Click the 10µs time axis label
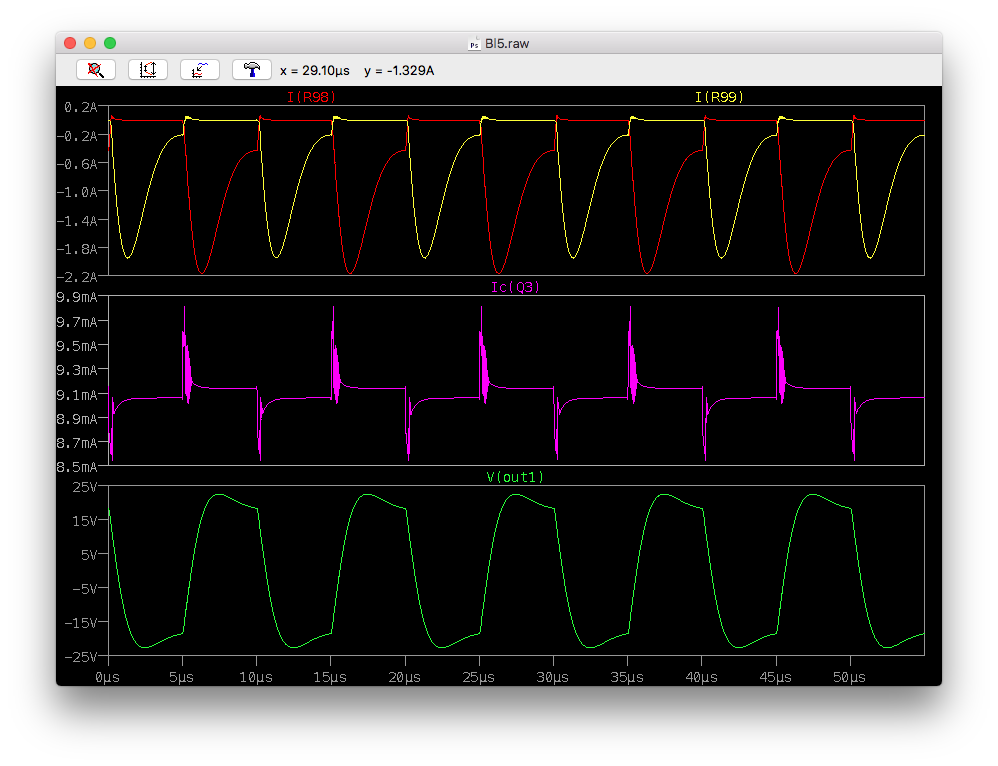This screenshot has width=998, height=766. click(256, 677)
